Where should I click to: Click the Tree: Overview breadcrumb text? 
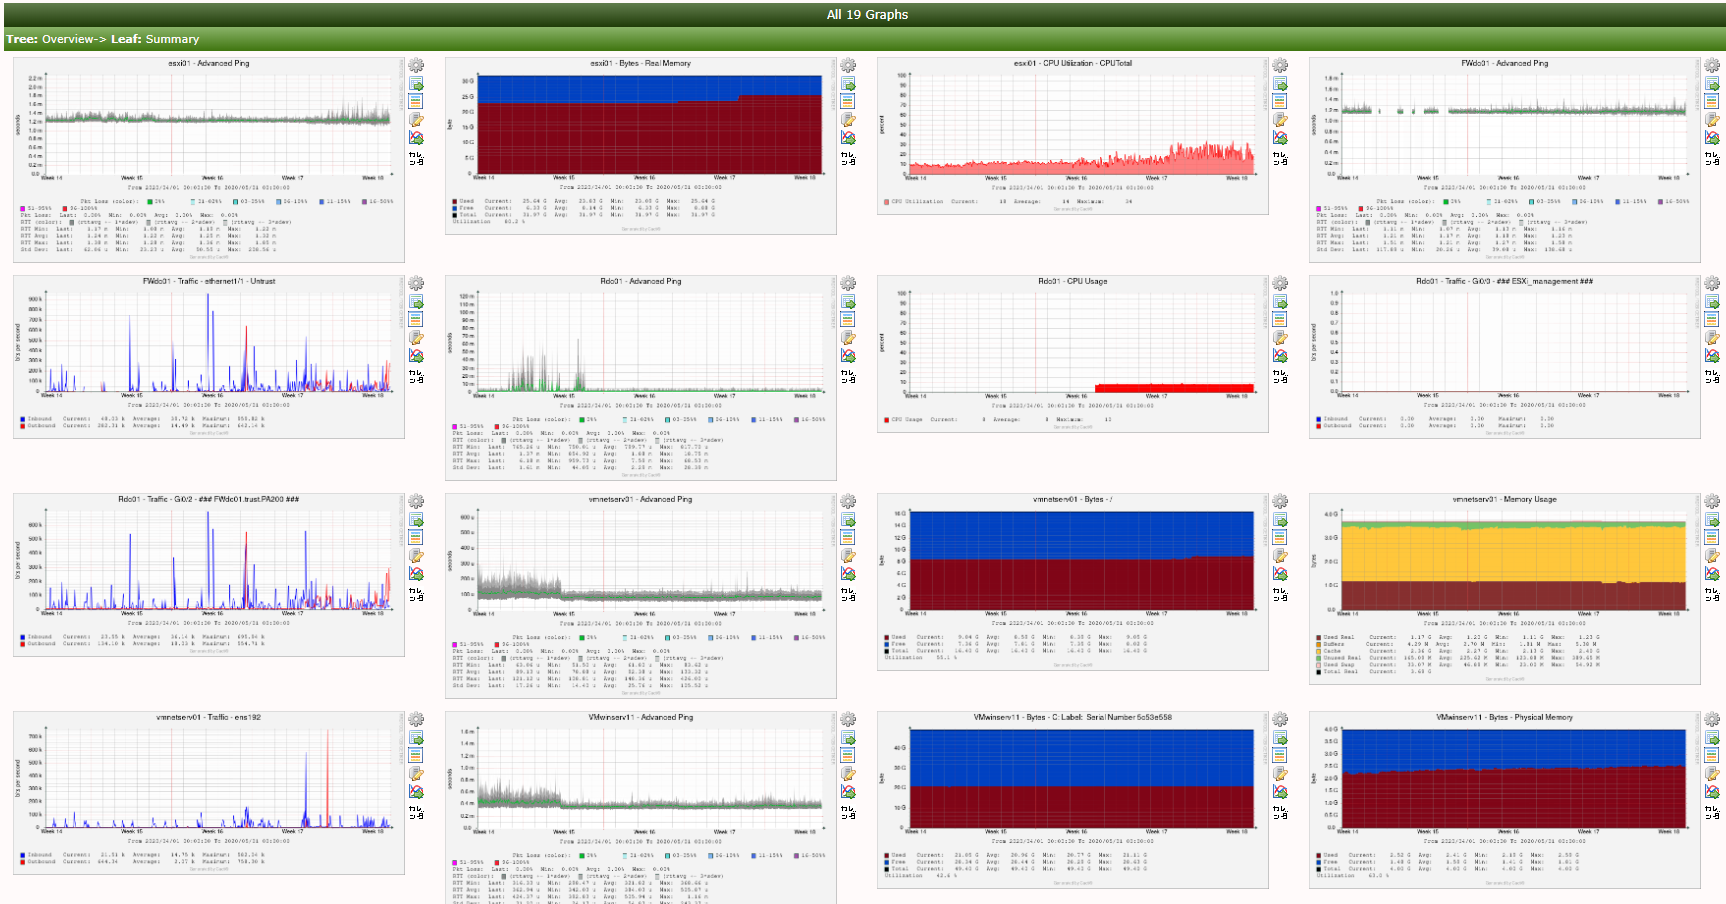50,39
